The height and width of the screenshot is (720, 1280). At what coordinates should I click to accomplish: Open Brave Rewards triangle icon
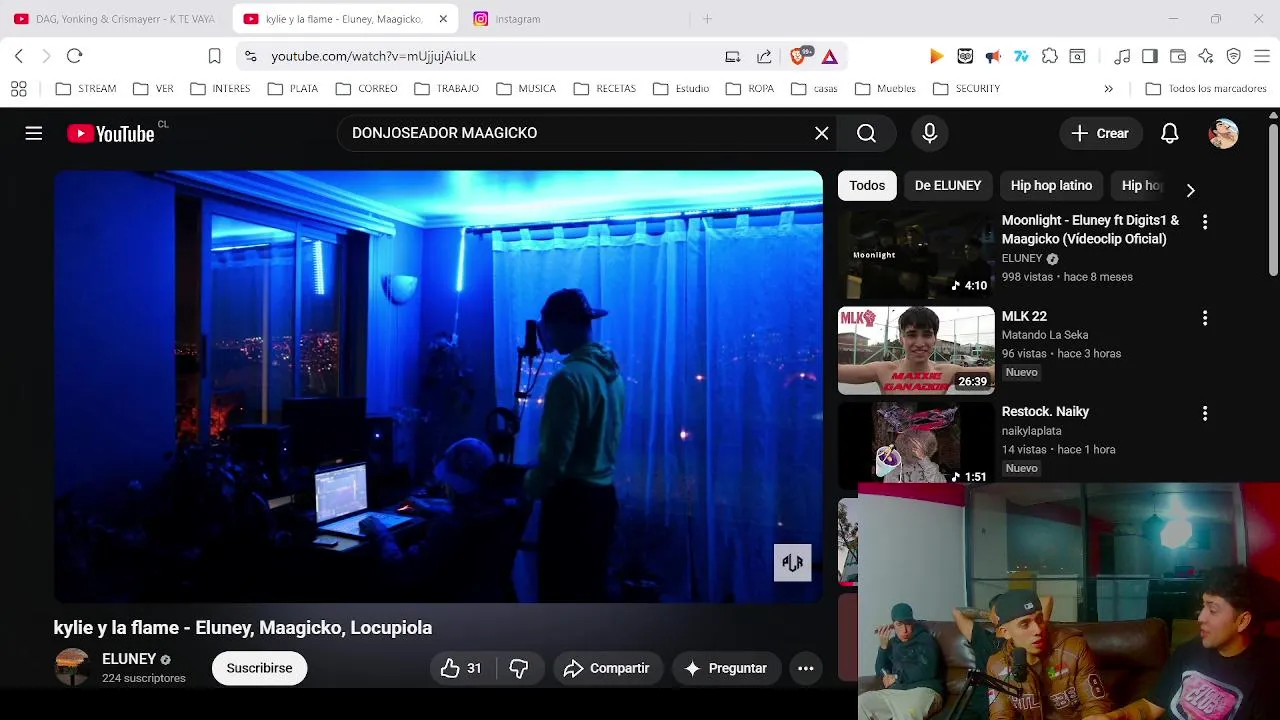(830, 56)
